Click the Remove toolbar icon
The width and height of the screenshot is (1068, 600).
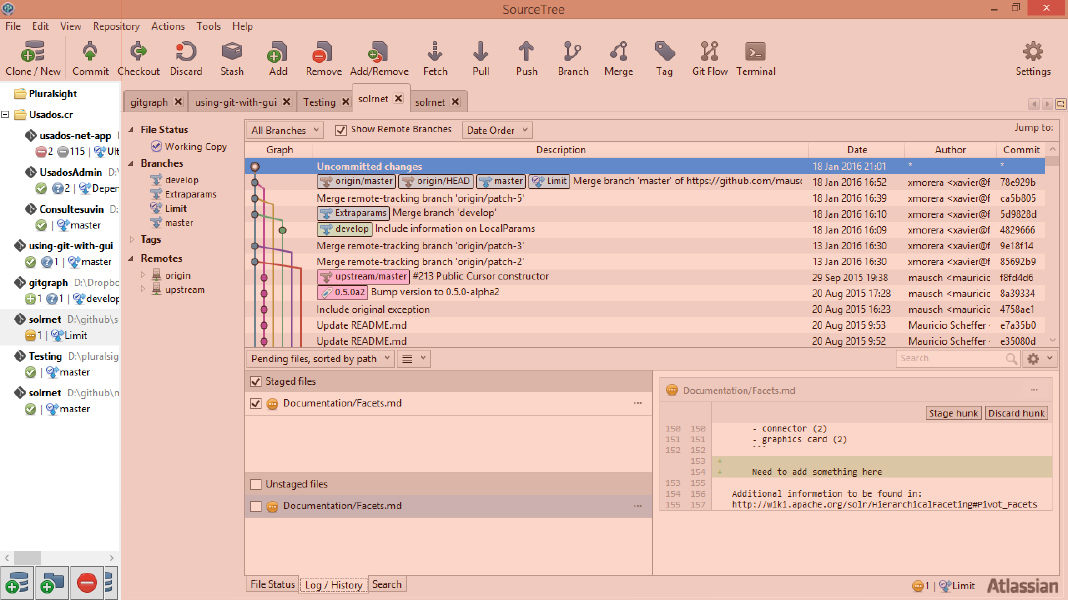coord(324,58)
